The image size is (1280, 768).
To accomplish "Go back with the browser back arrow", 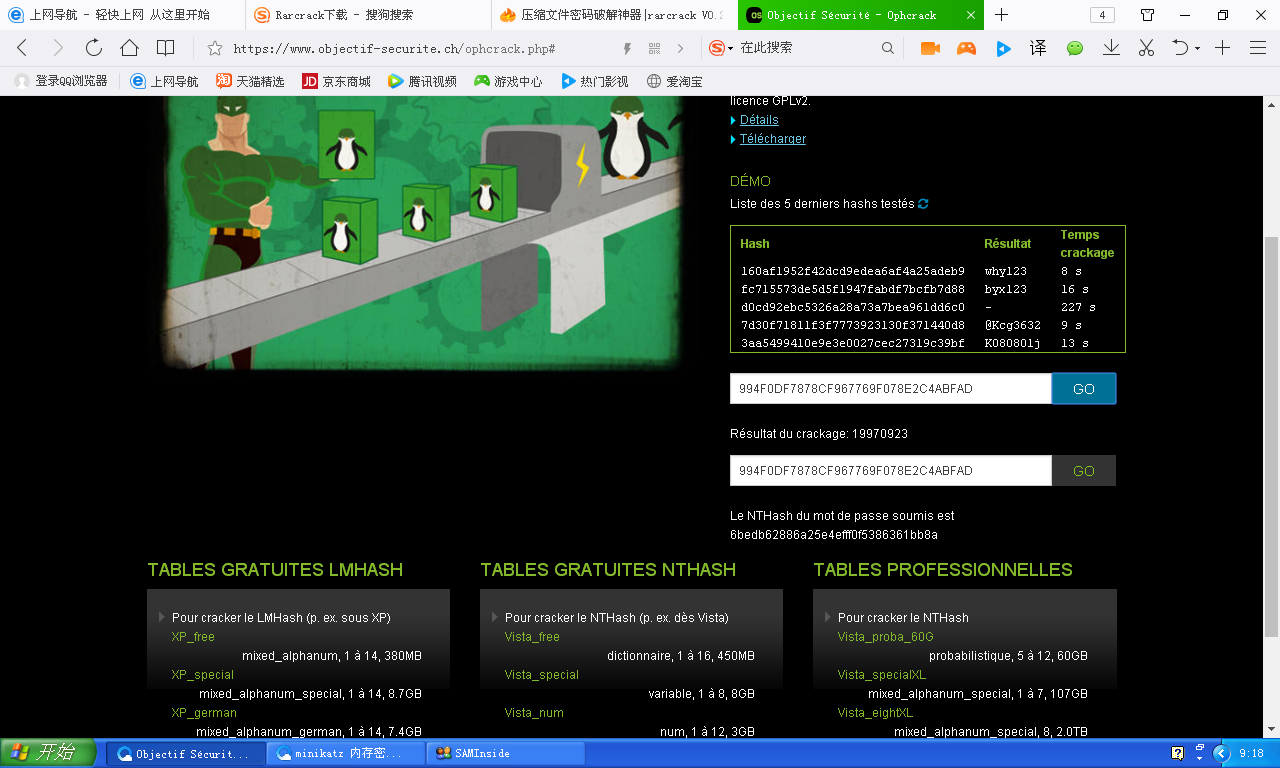I will pos(22,48).
